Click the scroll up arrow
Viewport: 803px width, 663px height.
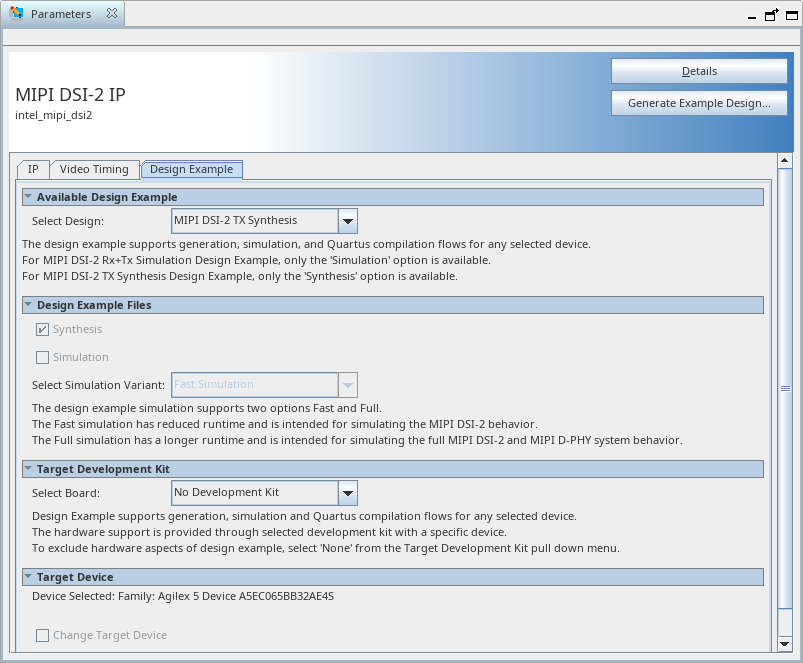coord(785,160)
